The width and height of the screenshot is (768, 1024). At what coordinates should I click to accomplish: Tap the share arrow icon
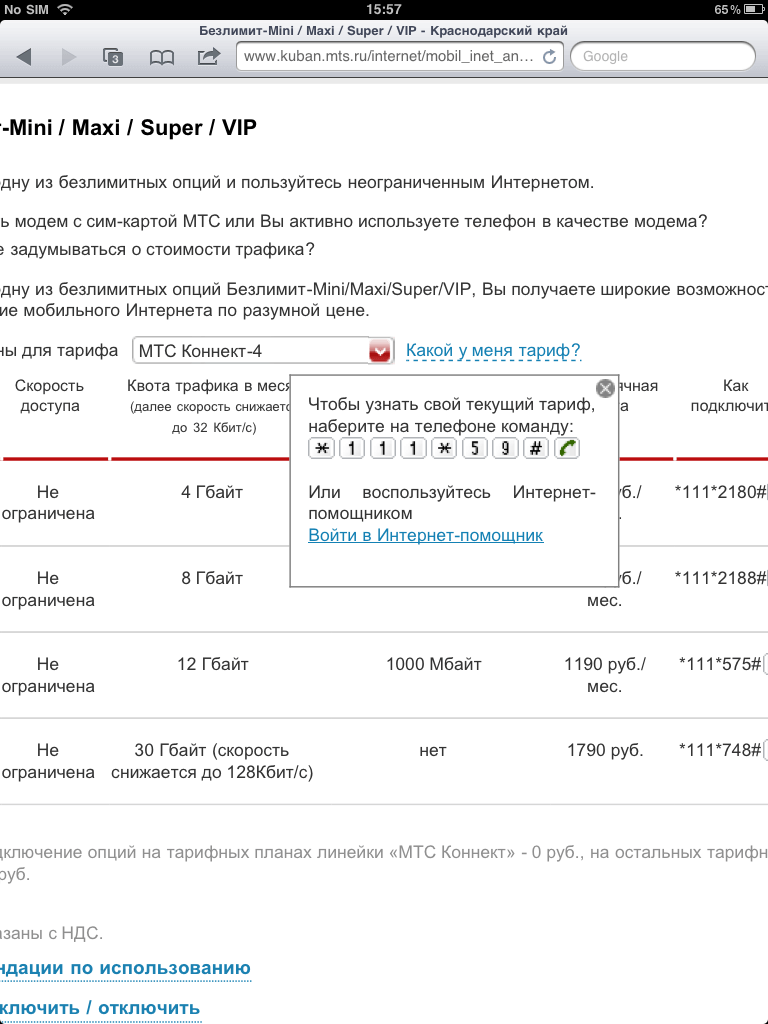click(208, 57)
